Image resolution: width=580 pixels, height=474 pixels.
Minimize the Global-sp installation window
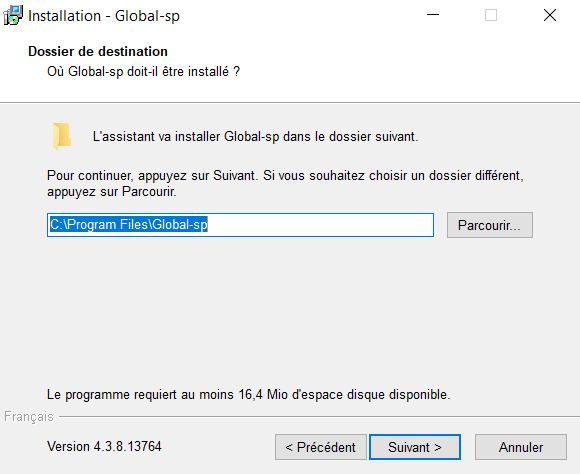(433, 15)
